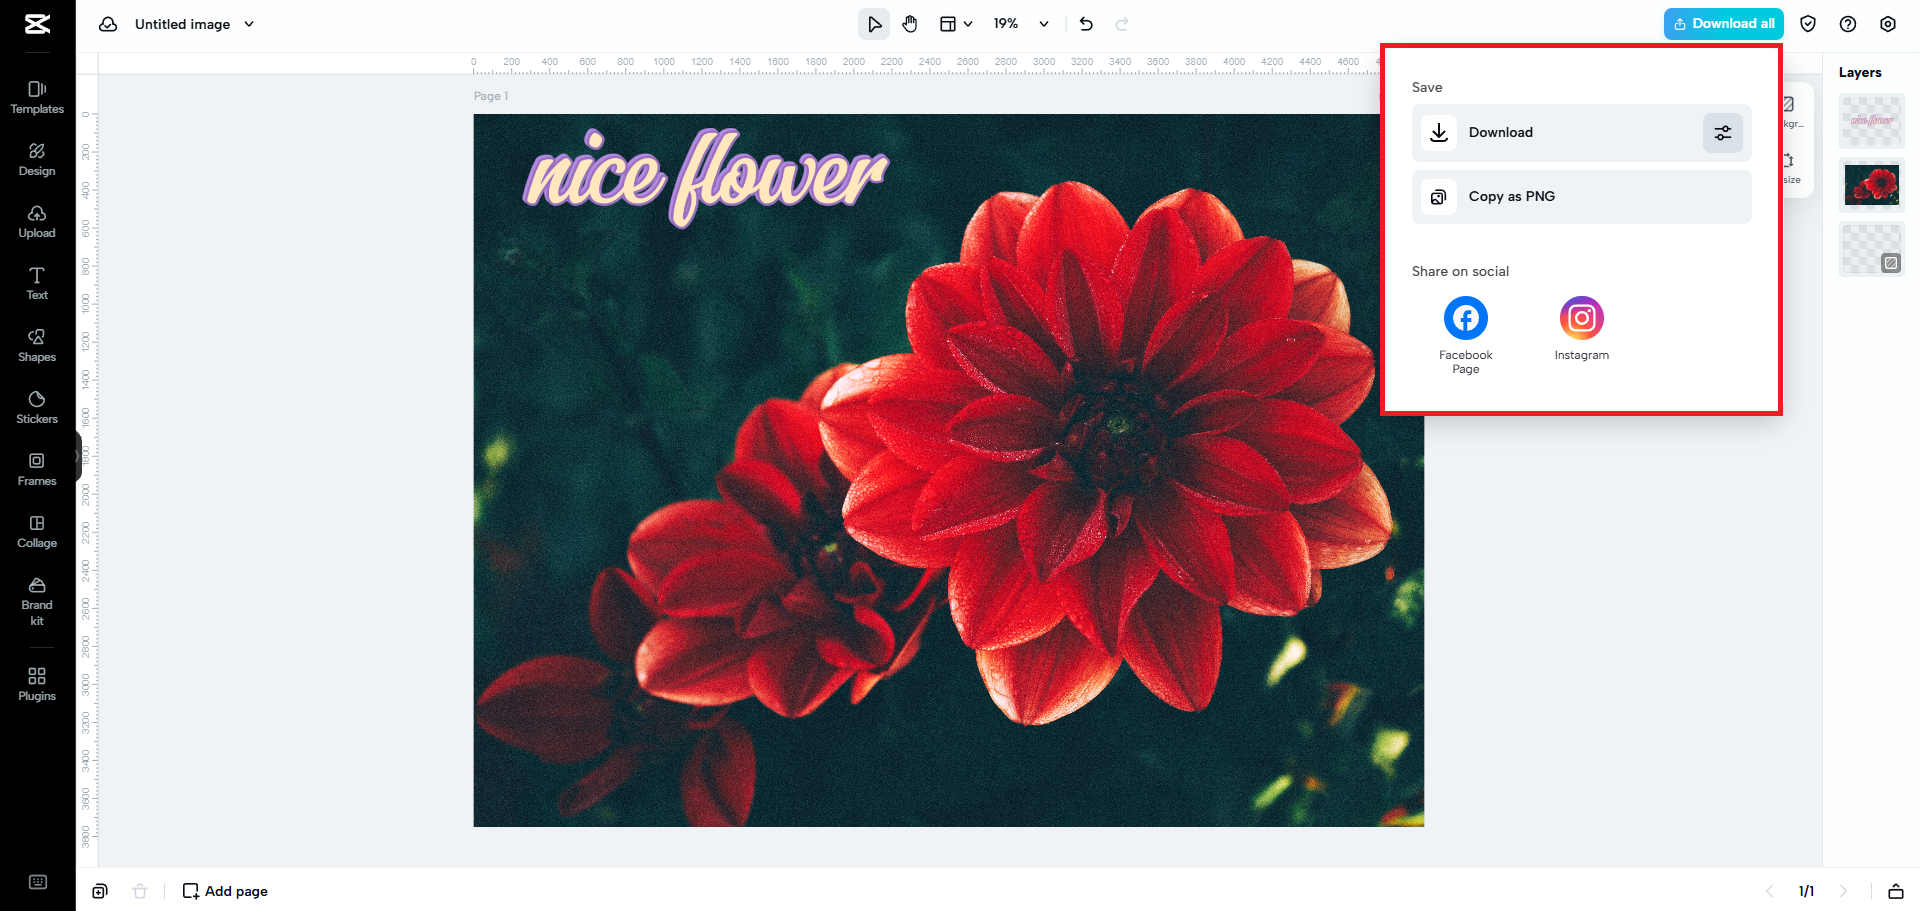Open the Brand kit panel

click(x=37, y=601)
